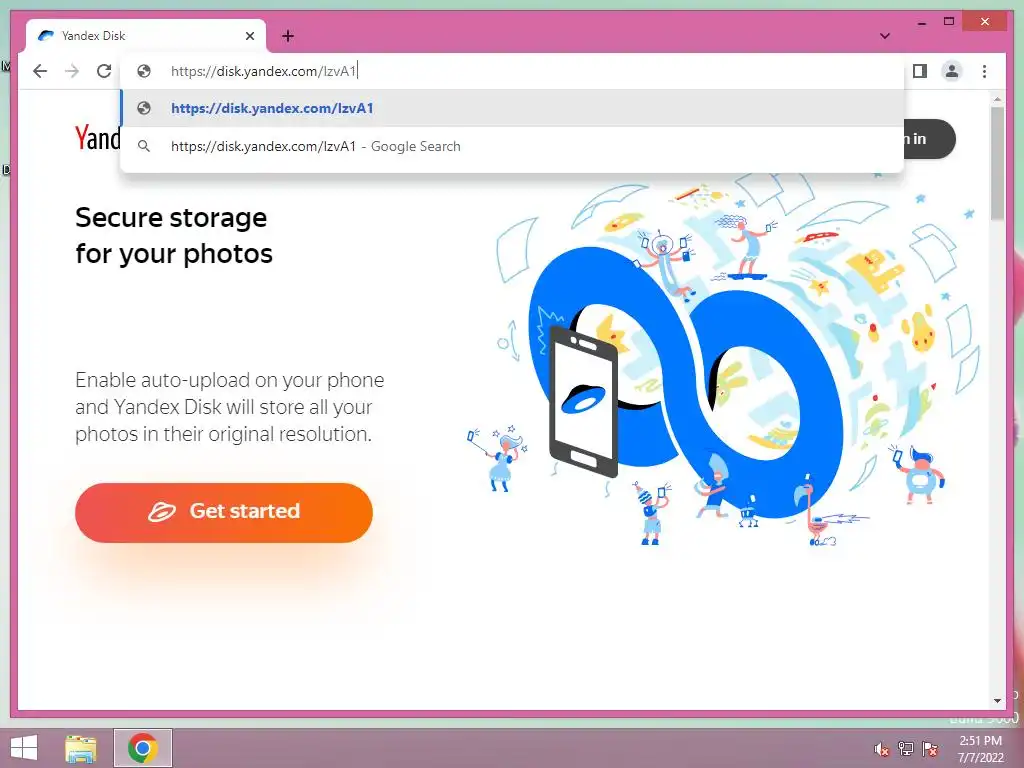
Task: Click the partially hidden sign in button
Action: (x=929, y=139)
